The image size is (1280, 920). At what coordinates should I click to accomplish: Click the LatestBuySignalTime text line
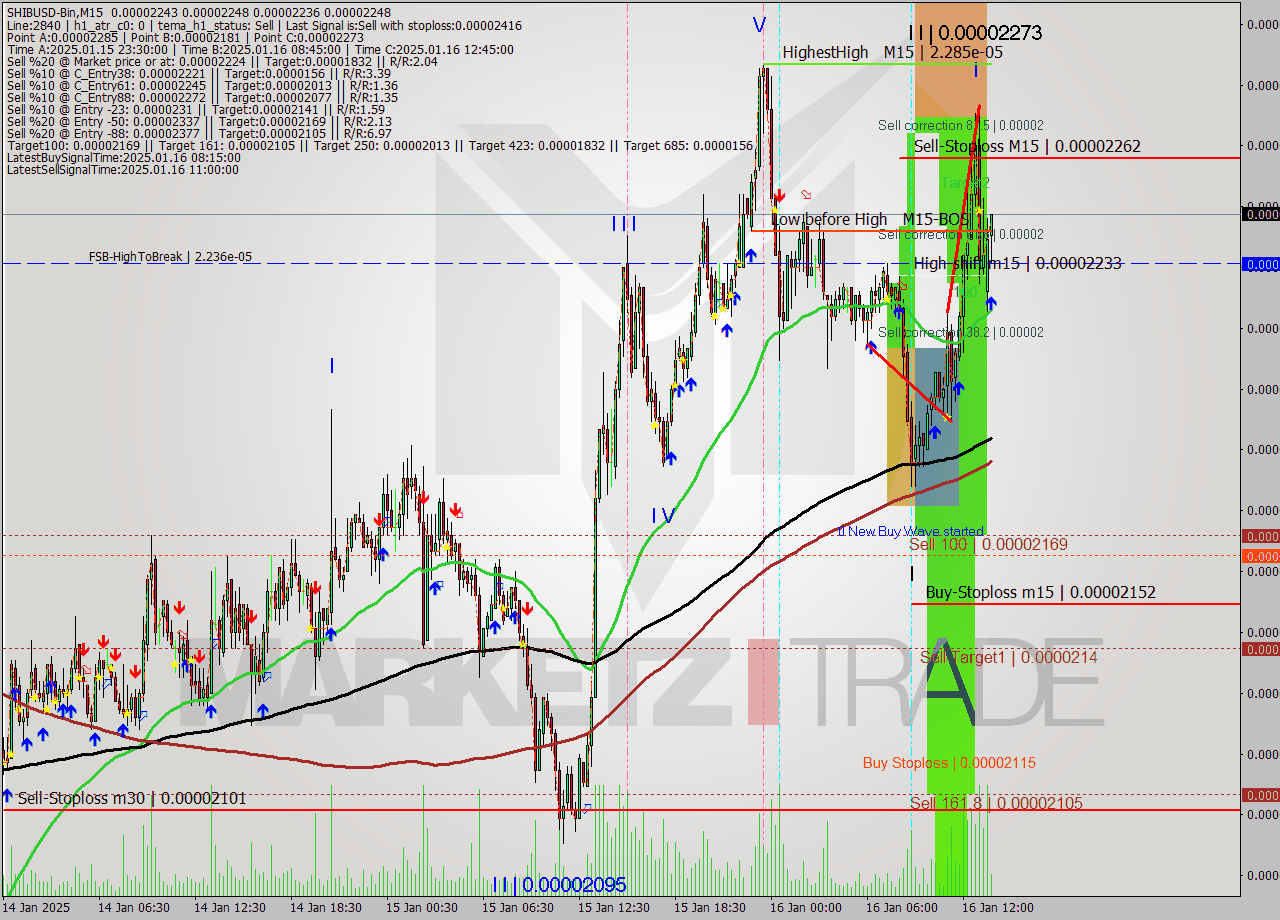(124, 157)
